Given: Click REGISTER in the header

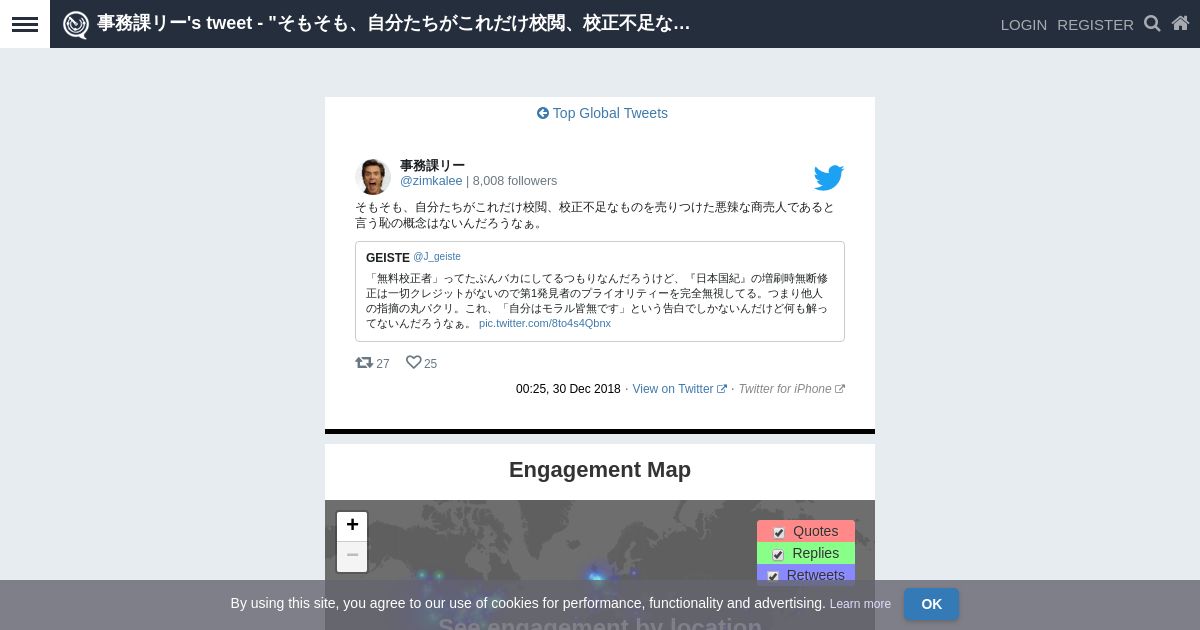Looking at the screenshot, I should (x=1095, y=24).
